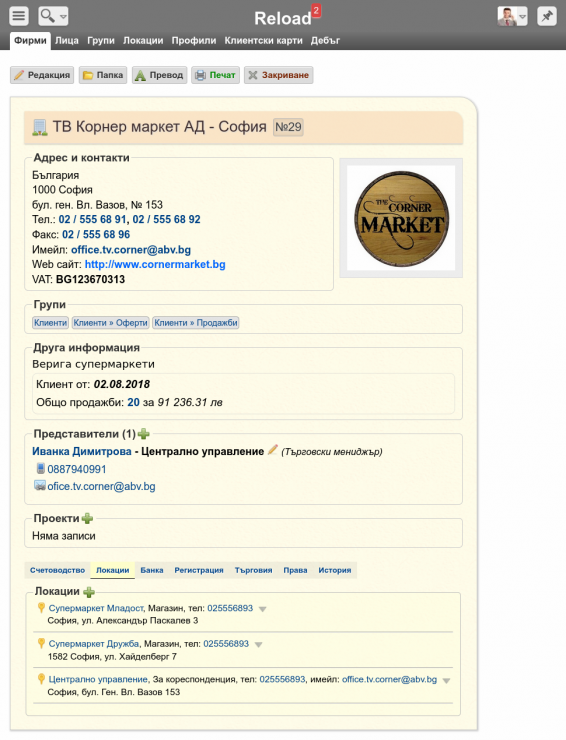Edit Иванка Димитрова with pencil icon
The height and width of the screenshot is (740, 566).
tap(273, 450)
